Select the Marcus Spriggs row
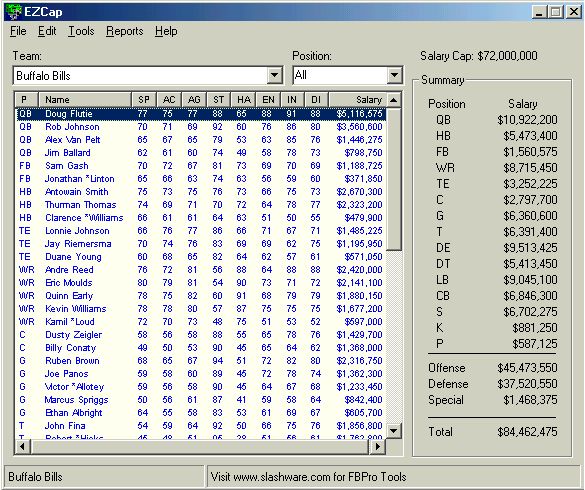 point(201,400)
